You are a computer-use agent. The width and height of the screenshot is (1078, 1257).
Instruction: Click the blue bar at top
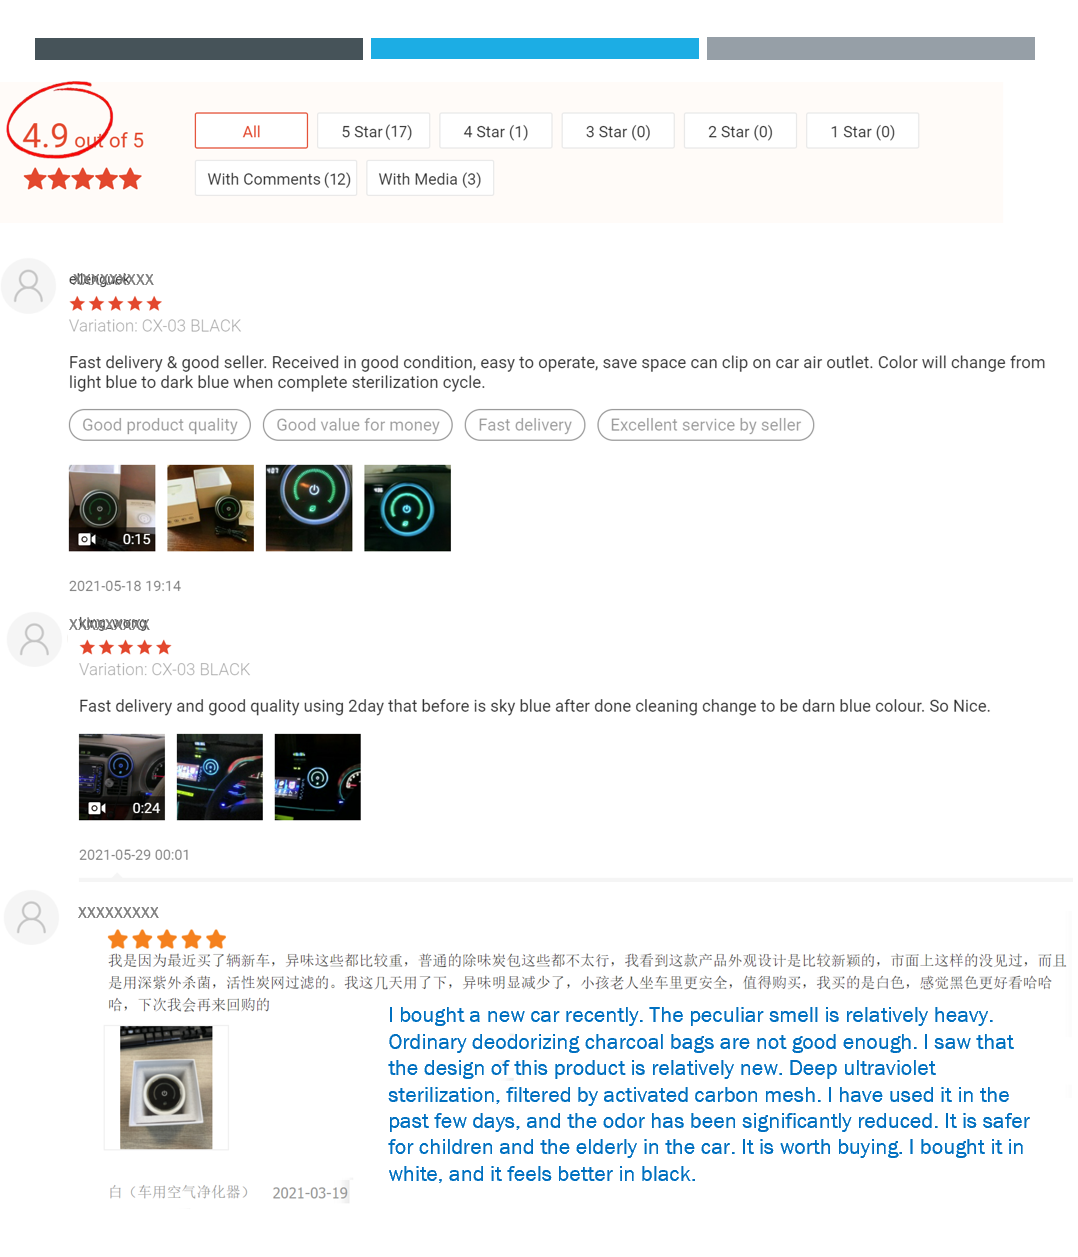pos(535,49)
